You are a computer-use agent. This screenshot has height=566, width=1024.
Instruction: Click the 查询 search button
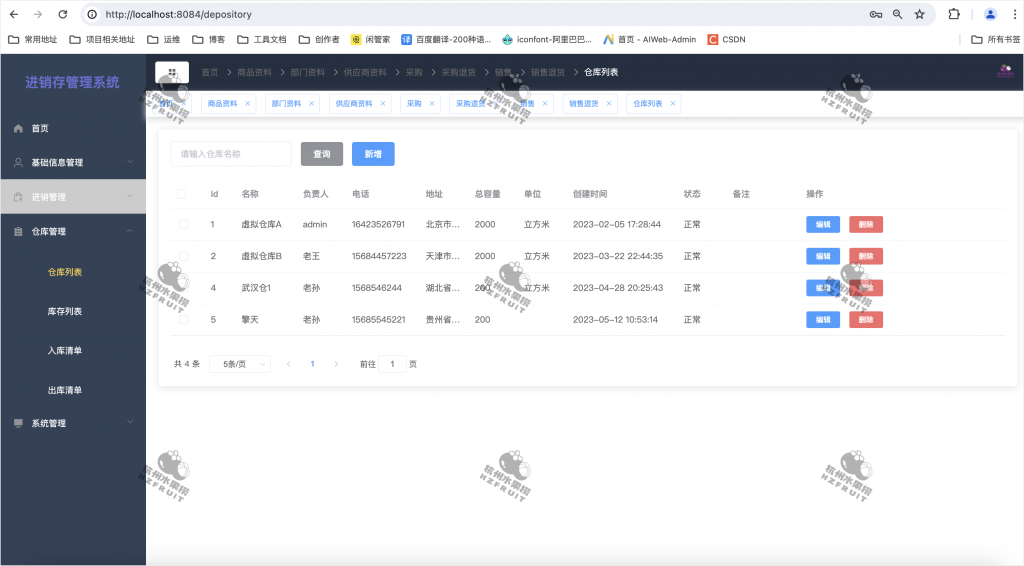click(x=322, y=154)
